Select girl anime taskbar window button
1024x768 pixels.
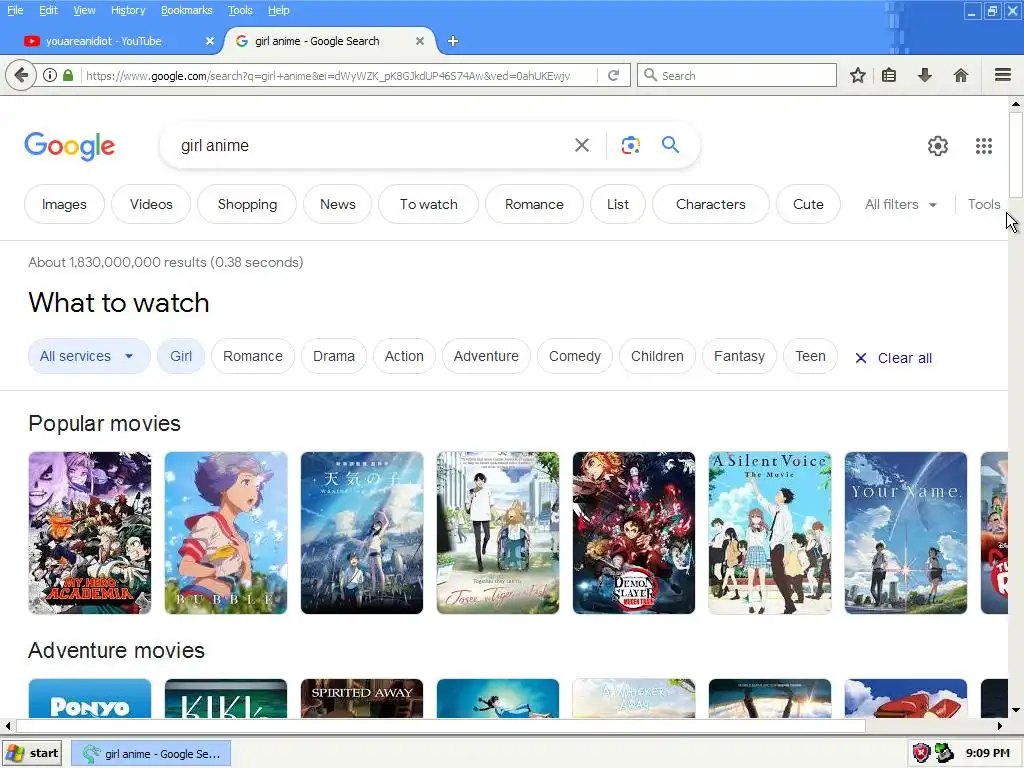coord(150,754)
